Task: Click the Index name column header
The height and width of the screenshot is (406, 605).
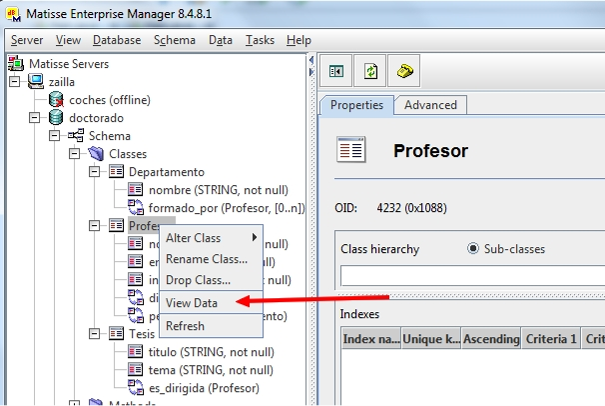Action: pos(371,339)
